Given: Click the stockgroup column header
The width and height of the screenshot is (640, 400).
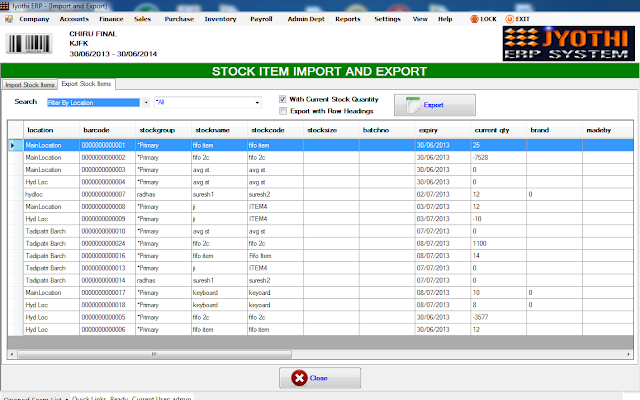Looking at the screenshot, I should (x=163, y=130).
